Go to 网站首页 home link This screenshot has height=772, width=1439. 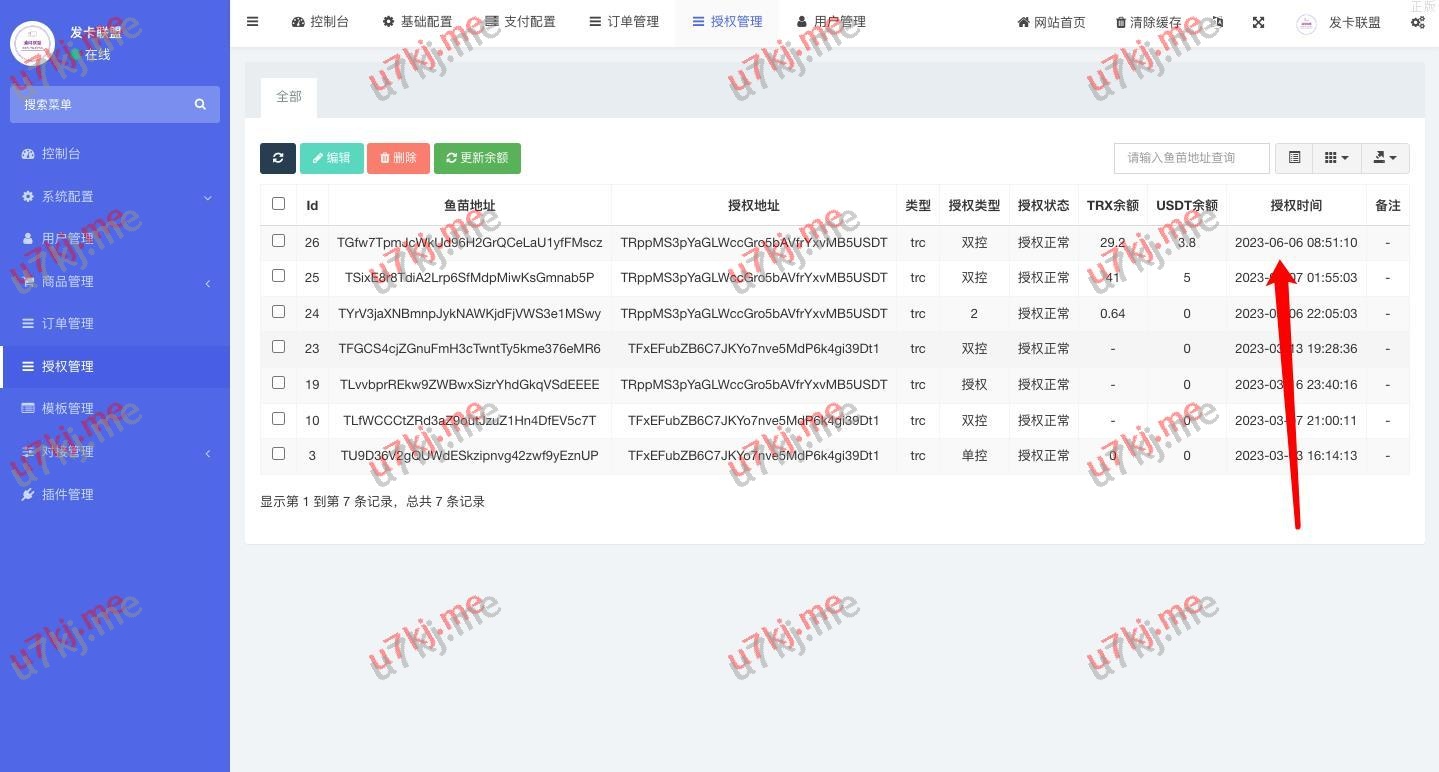coord(1051,22)
